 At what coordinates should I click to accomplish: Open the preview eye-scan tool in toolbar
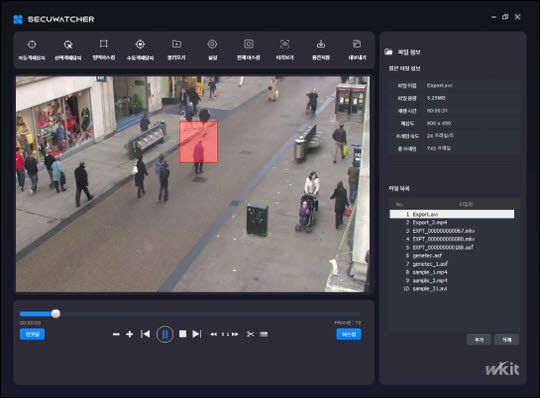284,44
